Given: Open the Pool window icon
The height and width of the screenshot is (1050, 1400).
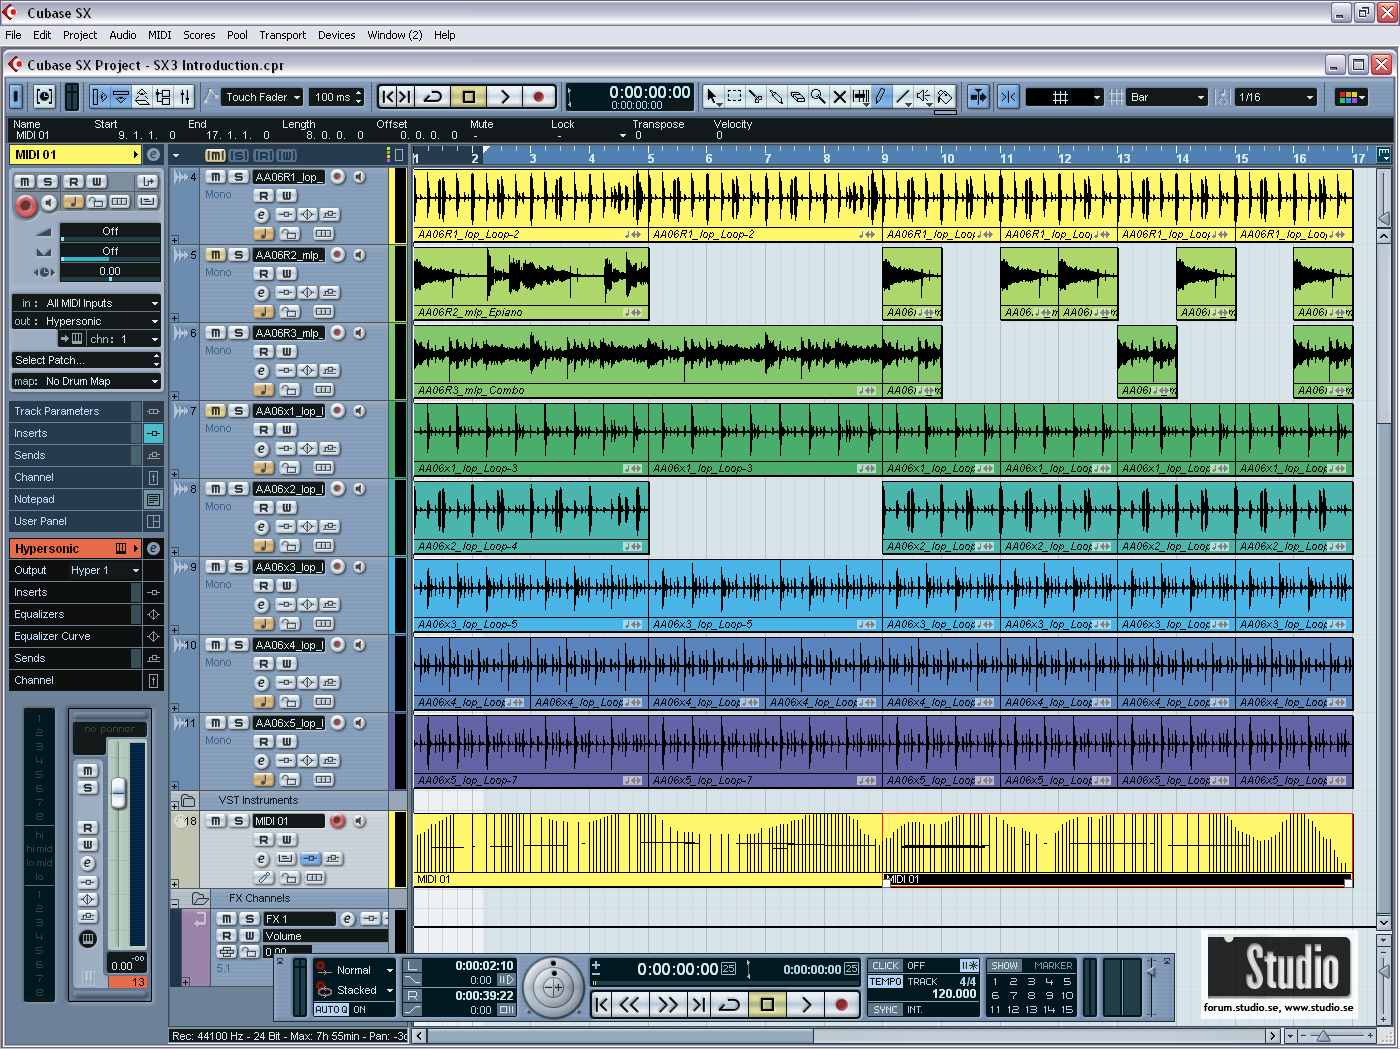Looking at the screenshot, I should (x=163, y=97).
